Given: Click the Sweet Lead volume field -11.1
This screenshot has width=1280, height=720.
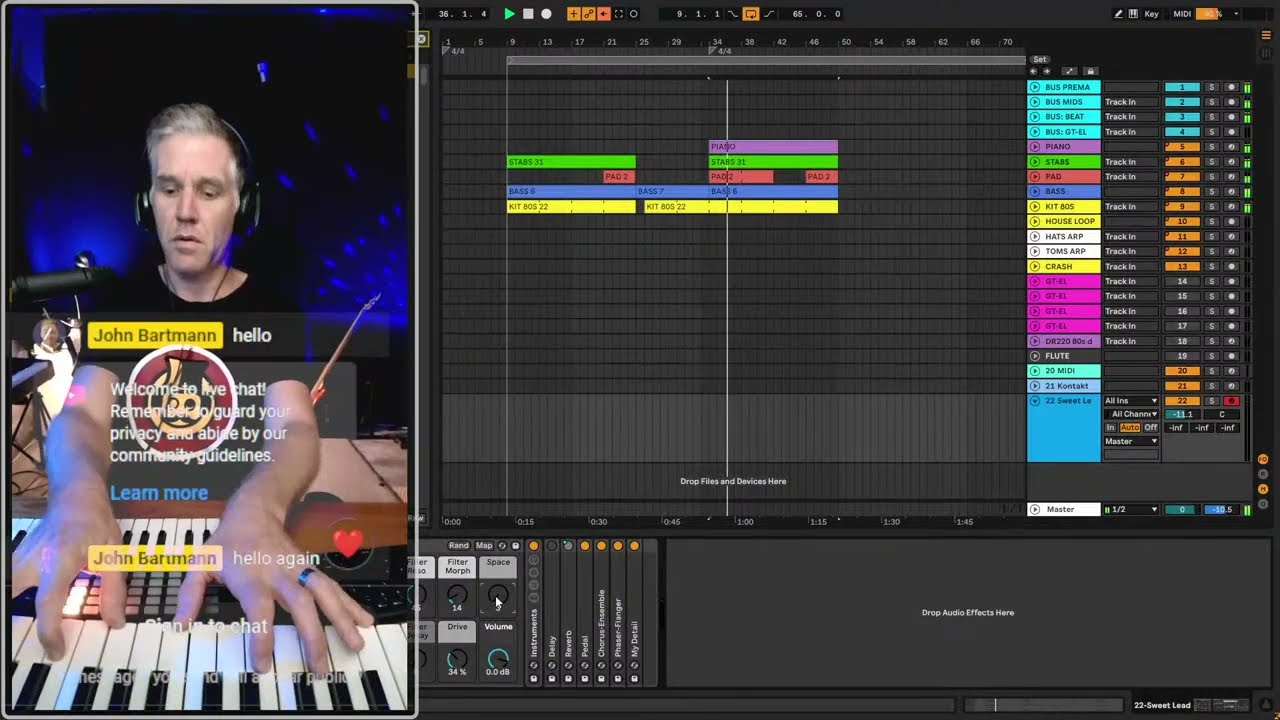Looking at the screenshot, I should [1182, 414].
